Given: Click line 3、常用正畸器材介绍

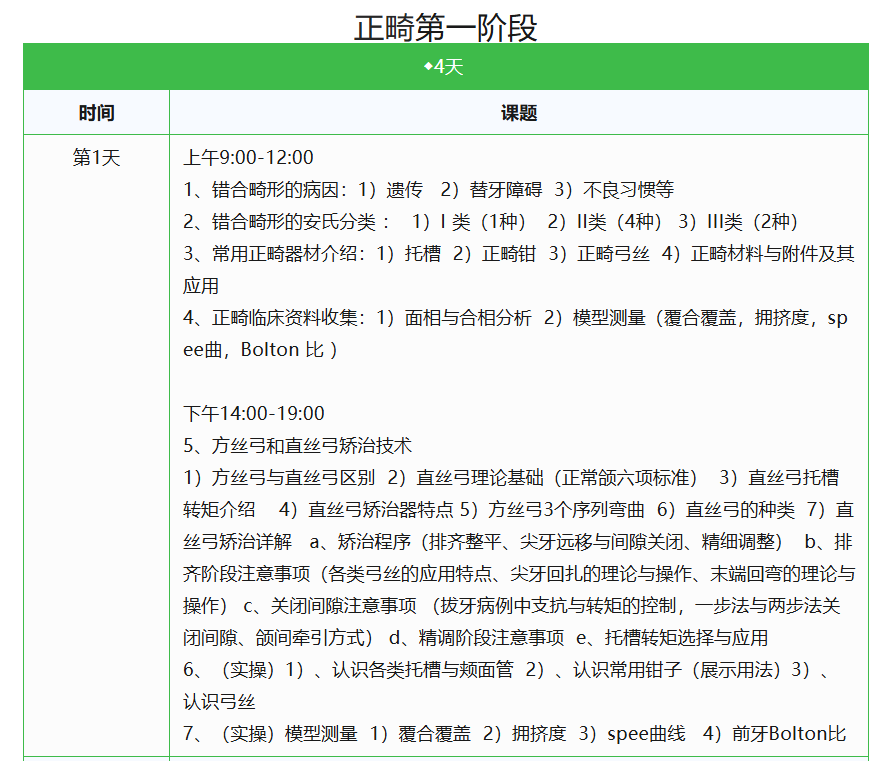Looking at the screenshot, I should coord(519,253).
